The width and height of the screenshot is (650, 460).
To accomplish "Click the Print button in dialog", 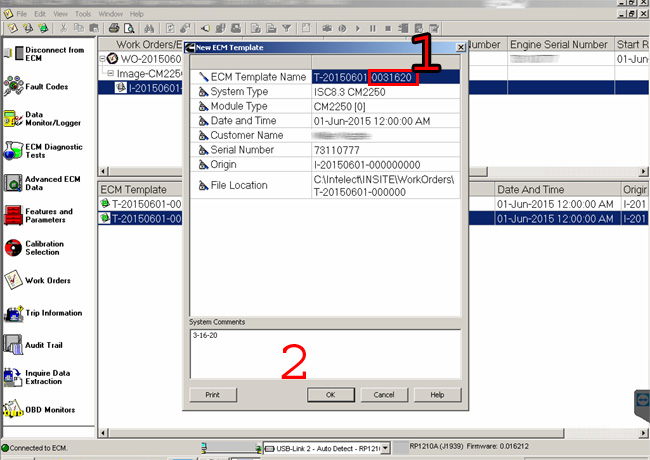I will click(213, 395).
